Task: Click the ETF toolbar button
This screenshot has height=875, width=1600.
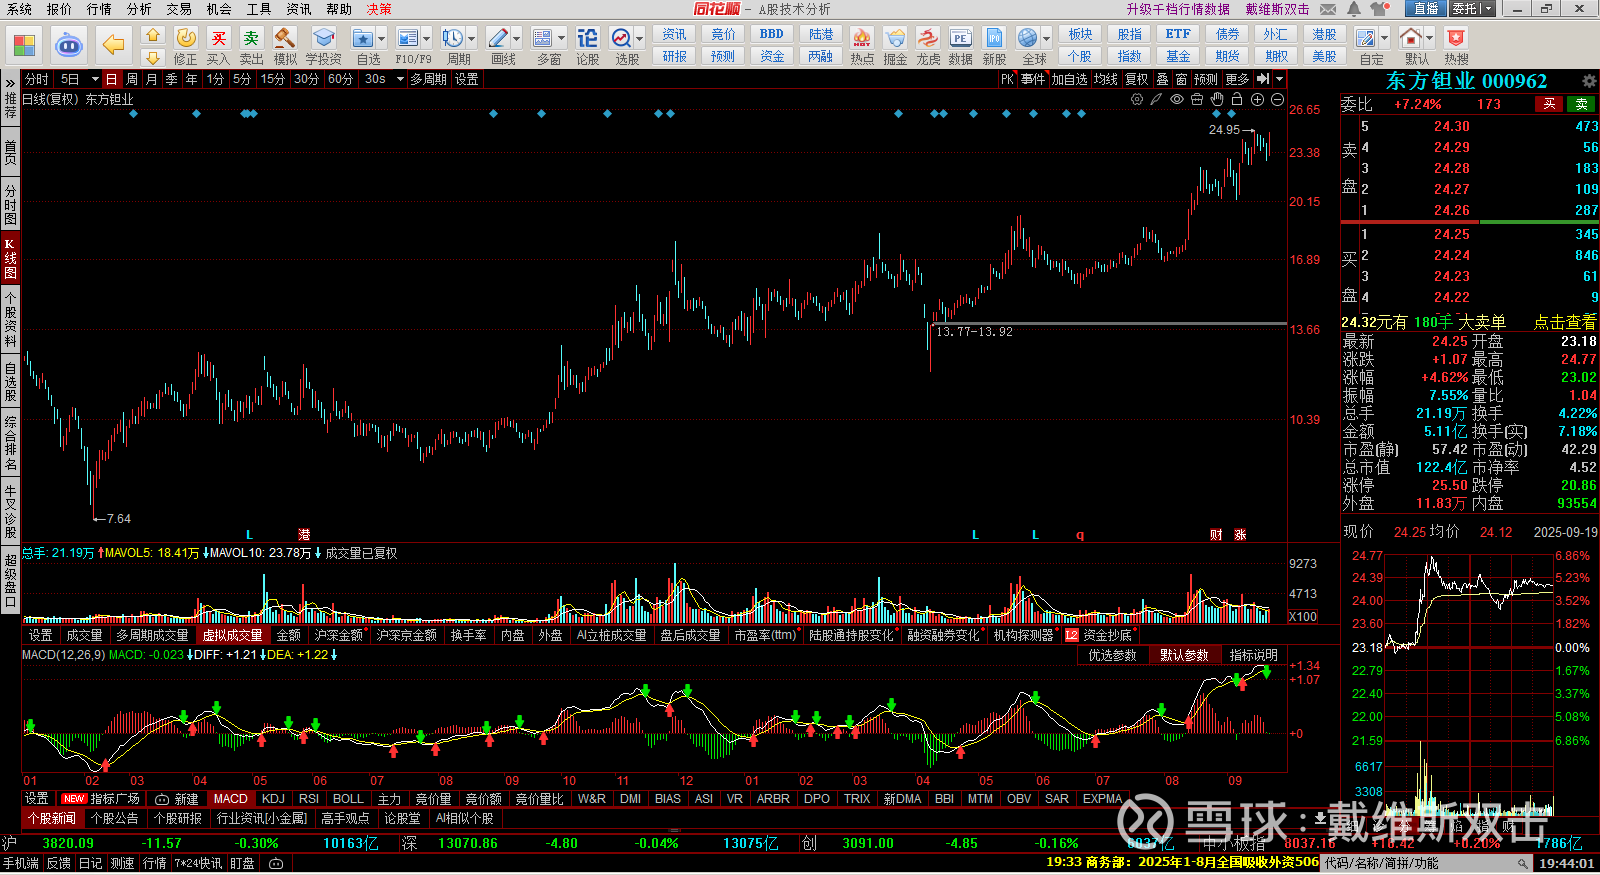Action: pyautogui.click(x=1178, y=34)
